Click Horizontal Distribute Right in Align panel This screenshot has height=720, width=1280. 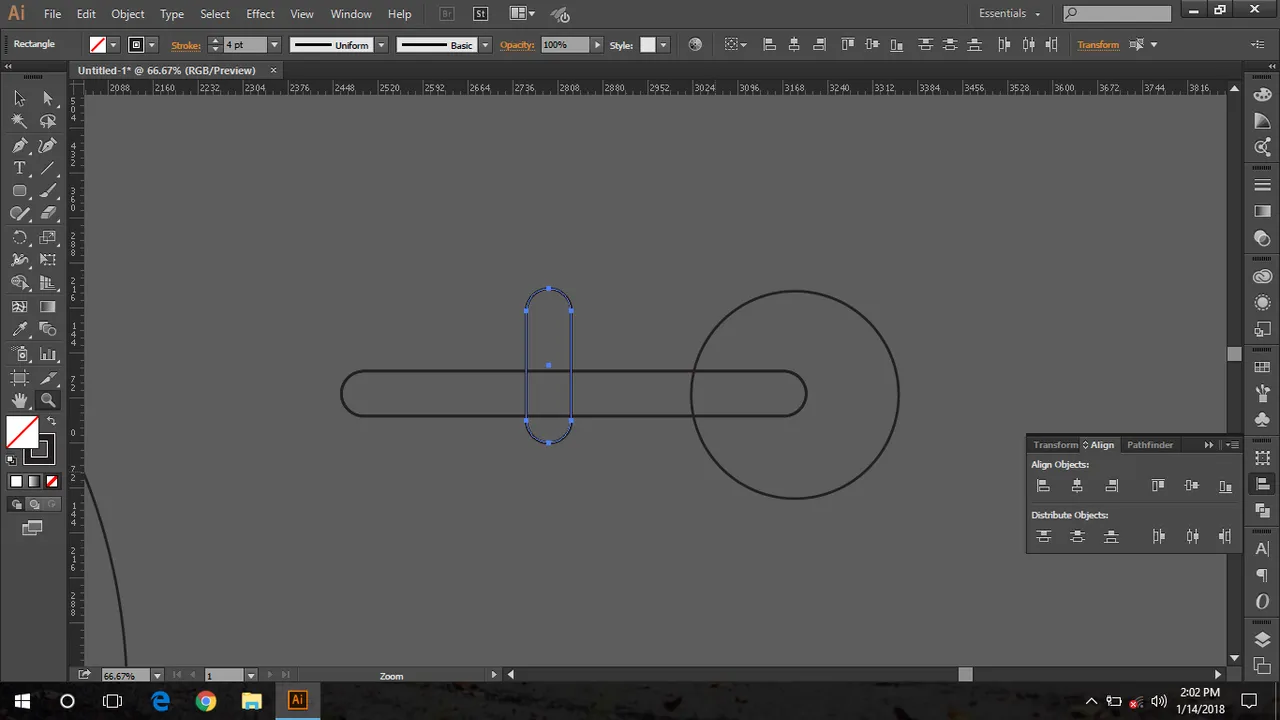(x=1225, y=537)
